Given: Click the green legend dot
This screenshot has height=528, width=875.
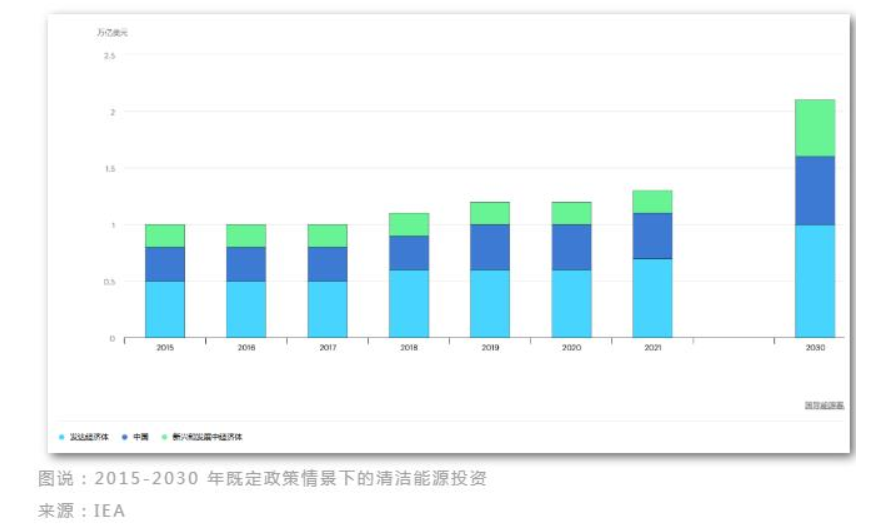Looking at the screenshot, I should pos(163,437).
